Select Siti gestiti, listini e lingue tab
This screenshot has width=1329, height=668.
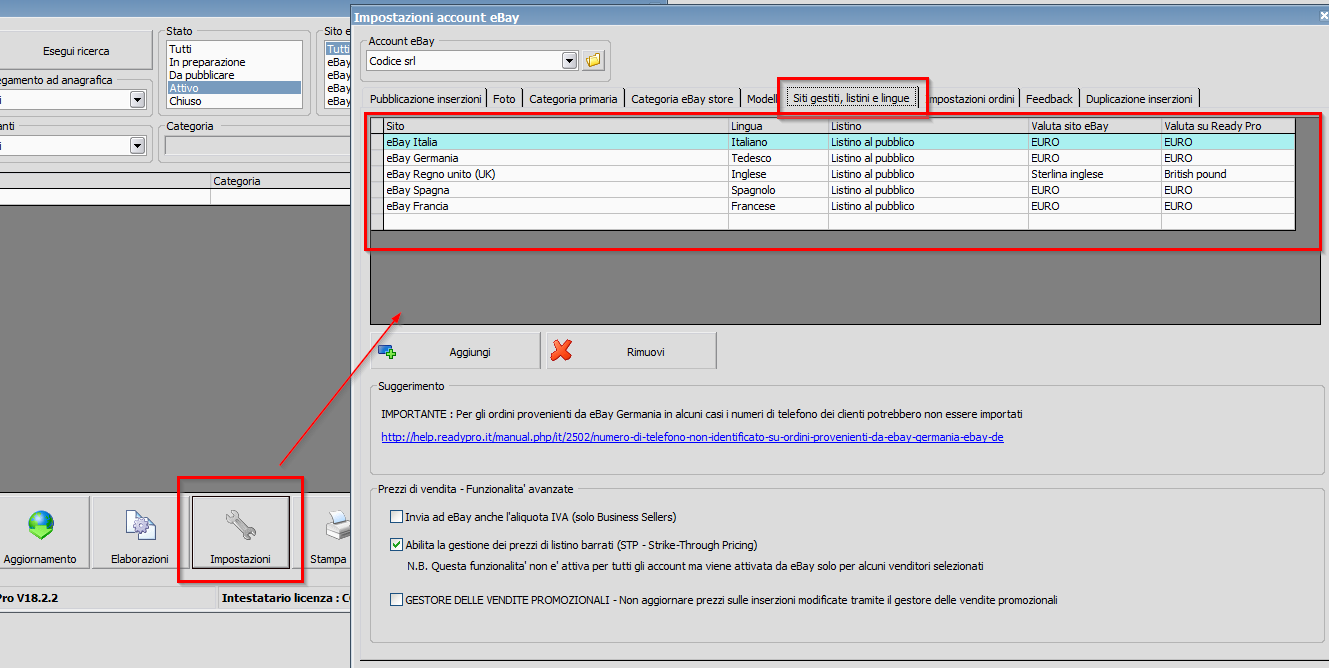pyautogui.click(x=851, y=98)
